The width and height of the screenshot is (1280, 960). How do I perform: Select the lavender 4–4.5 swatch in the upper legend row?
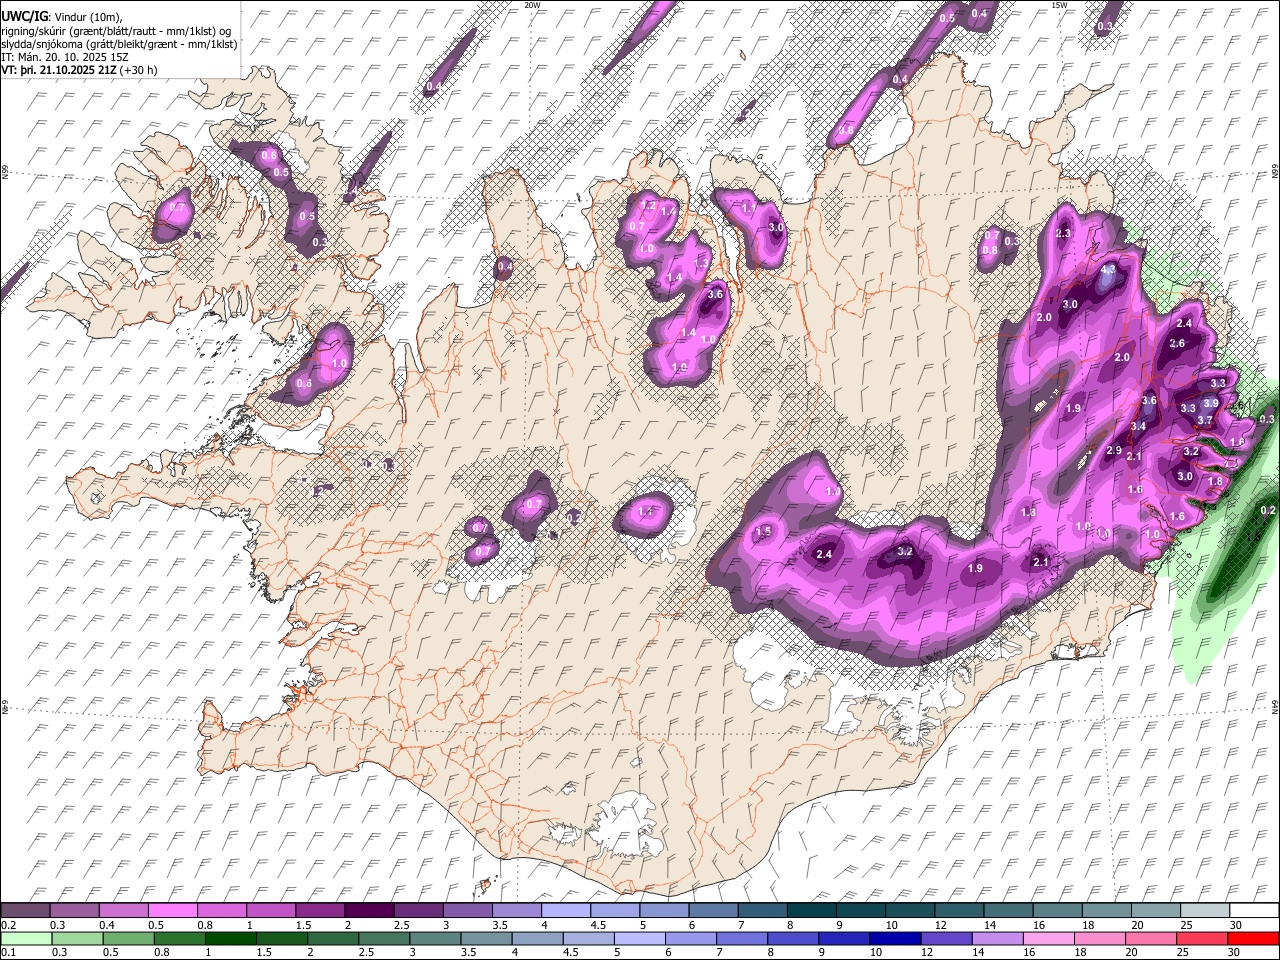(566, 911)
